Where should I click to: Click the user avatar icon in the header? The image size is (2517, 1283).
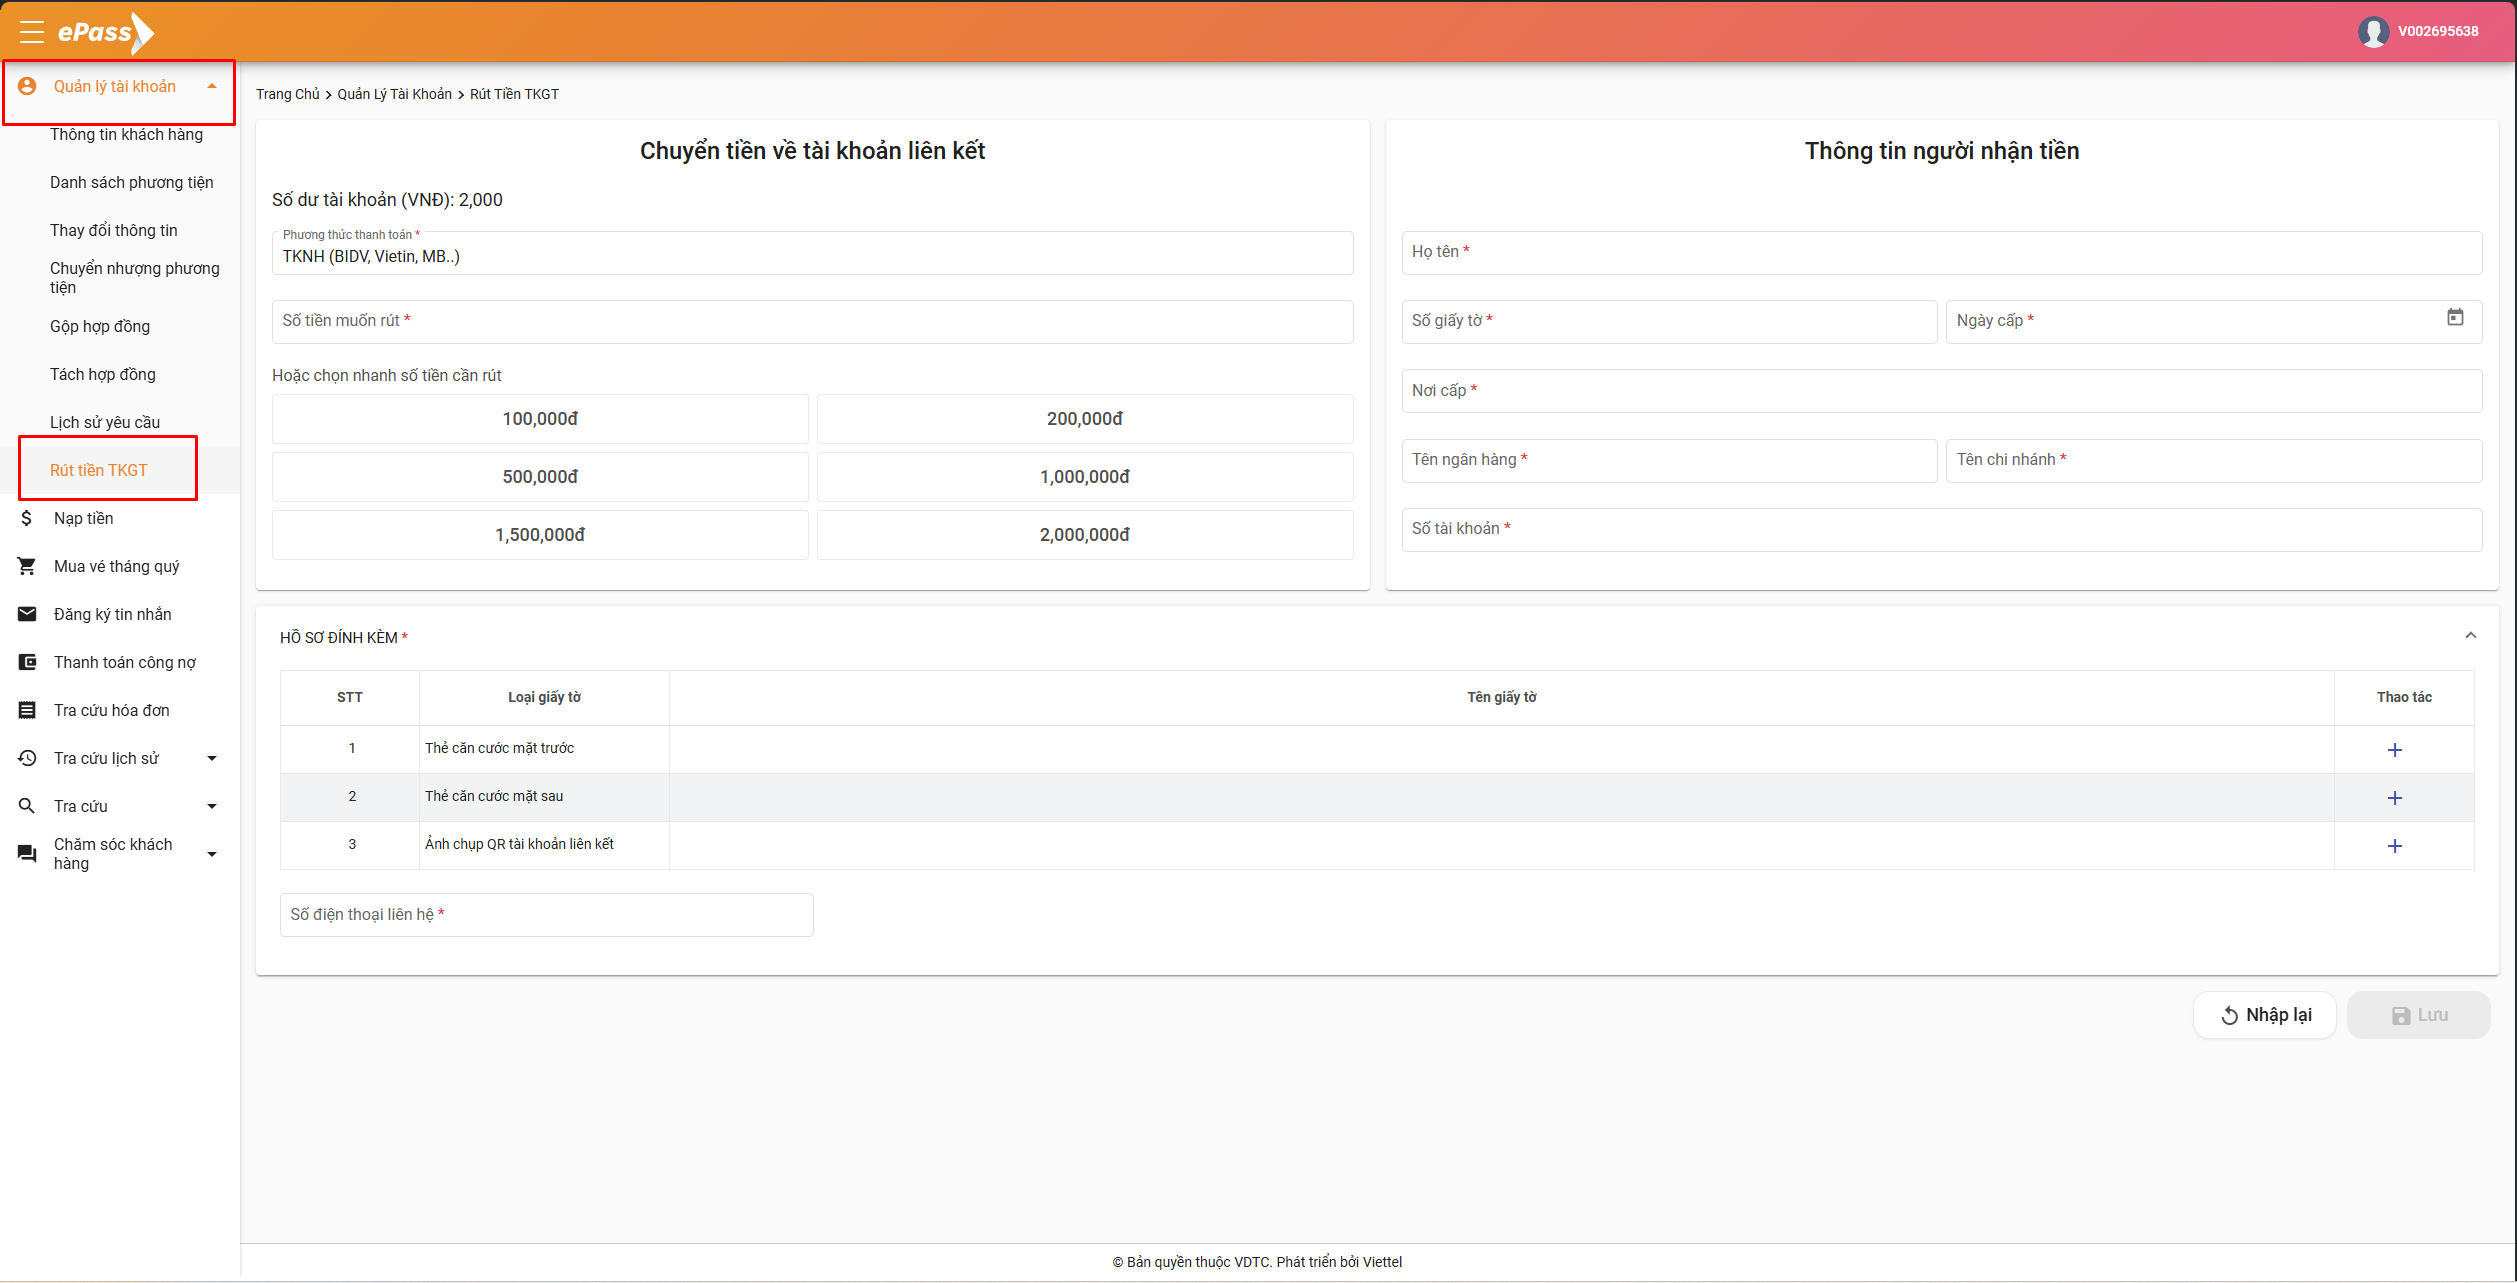click(2373, 32)
